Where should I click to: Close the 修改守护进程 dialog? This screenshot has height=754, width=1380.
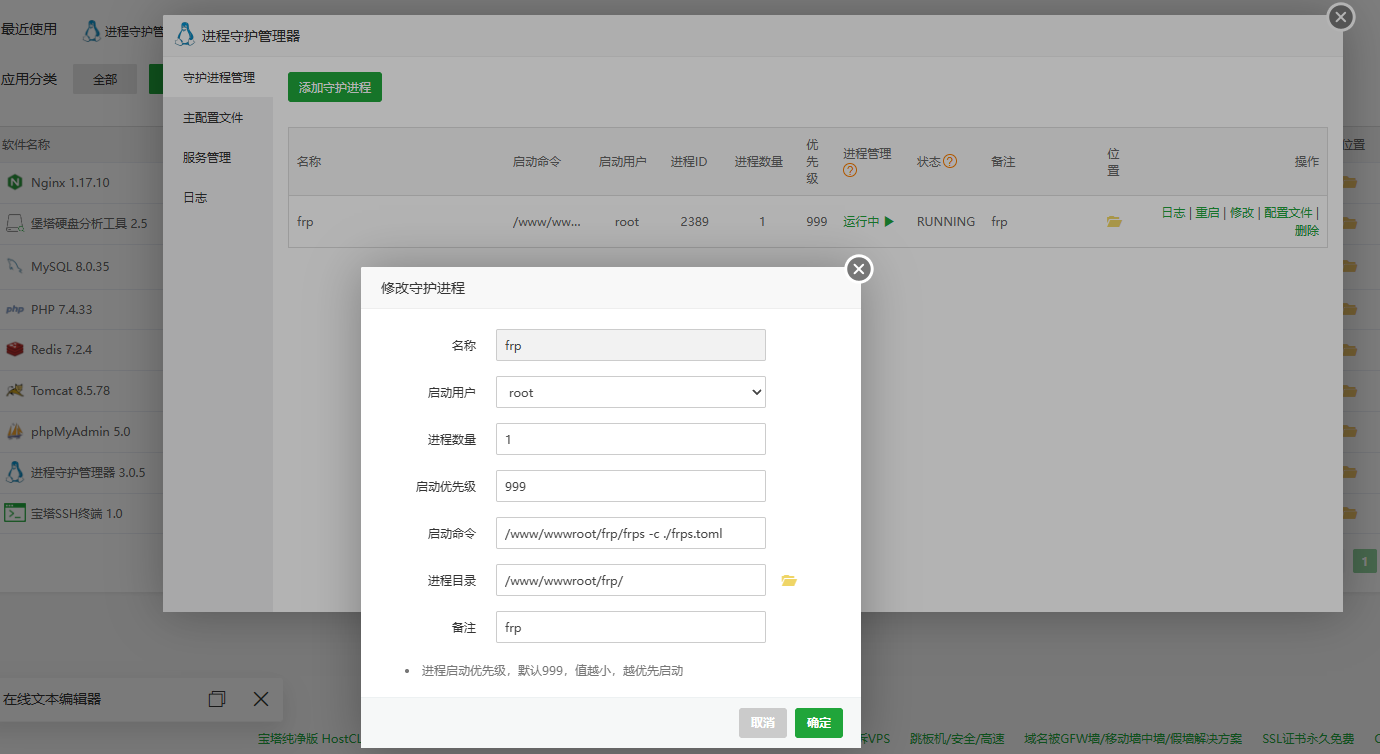(859, 269)
